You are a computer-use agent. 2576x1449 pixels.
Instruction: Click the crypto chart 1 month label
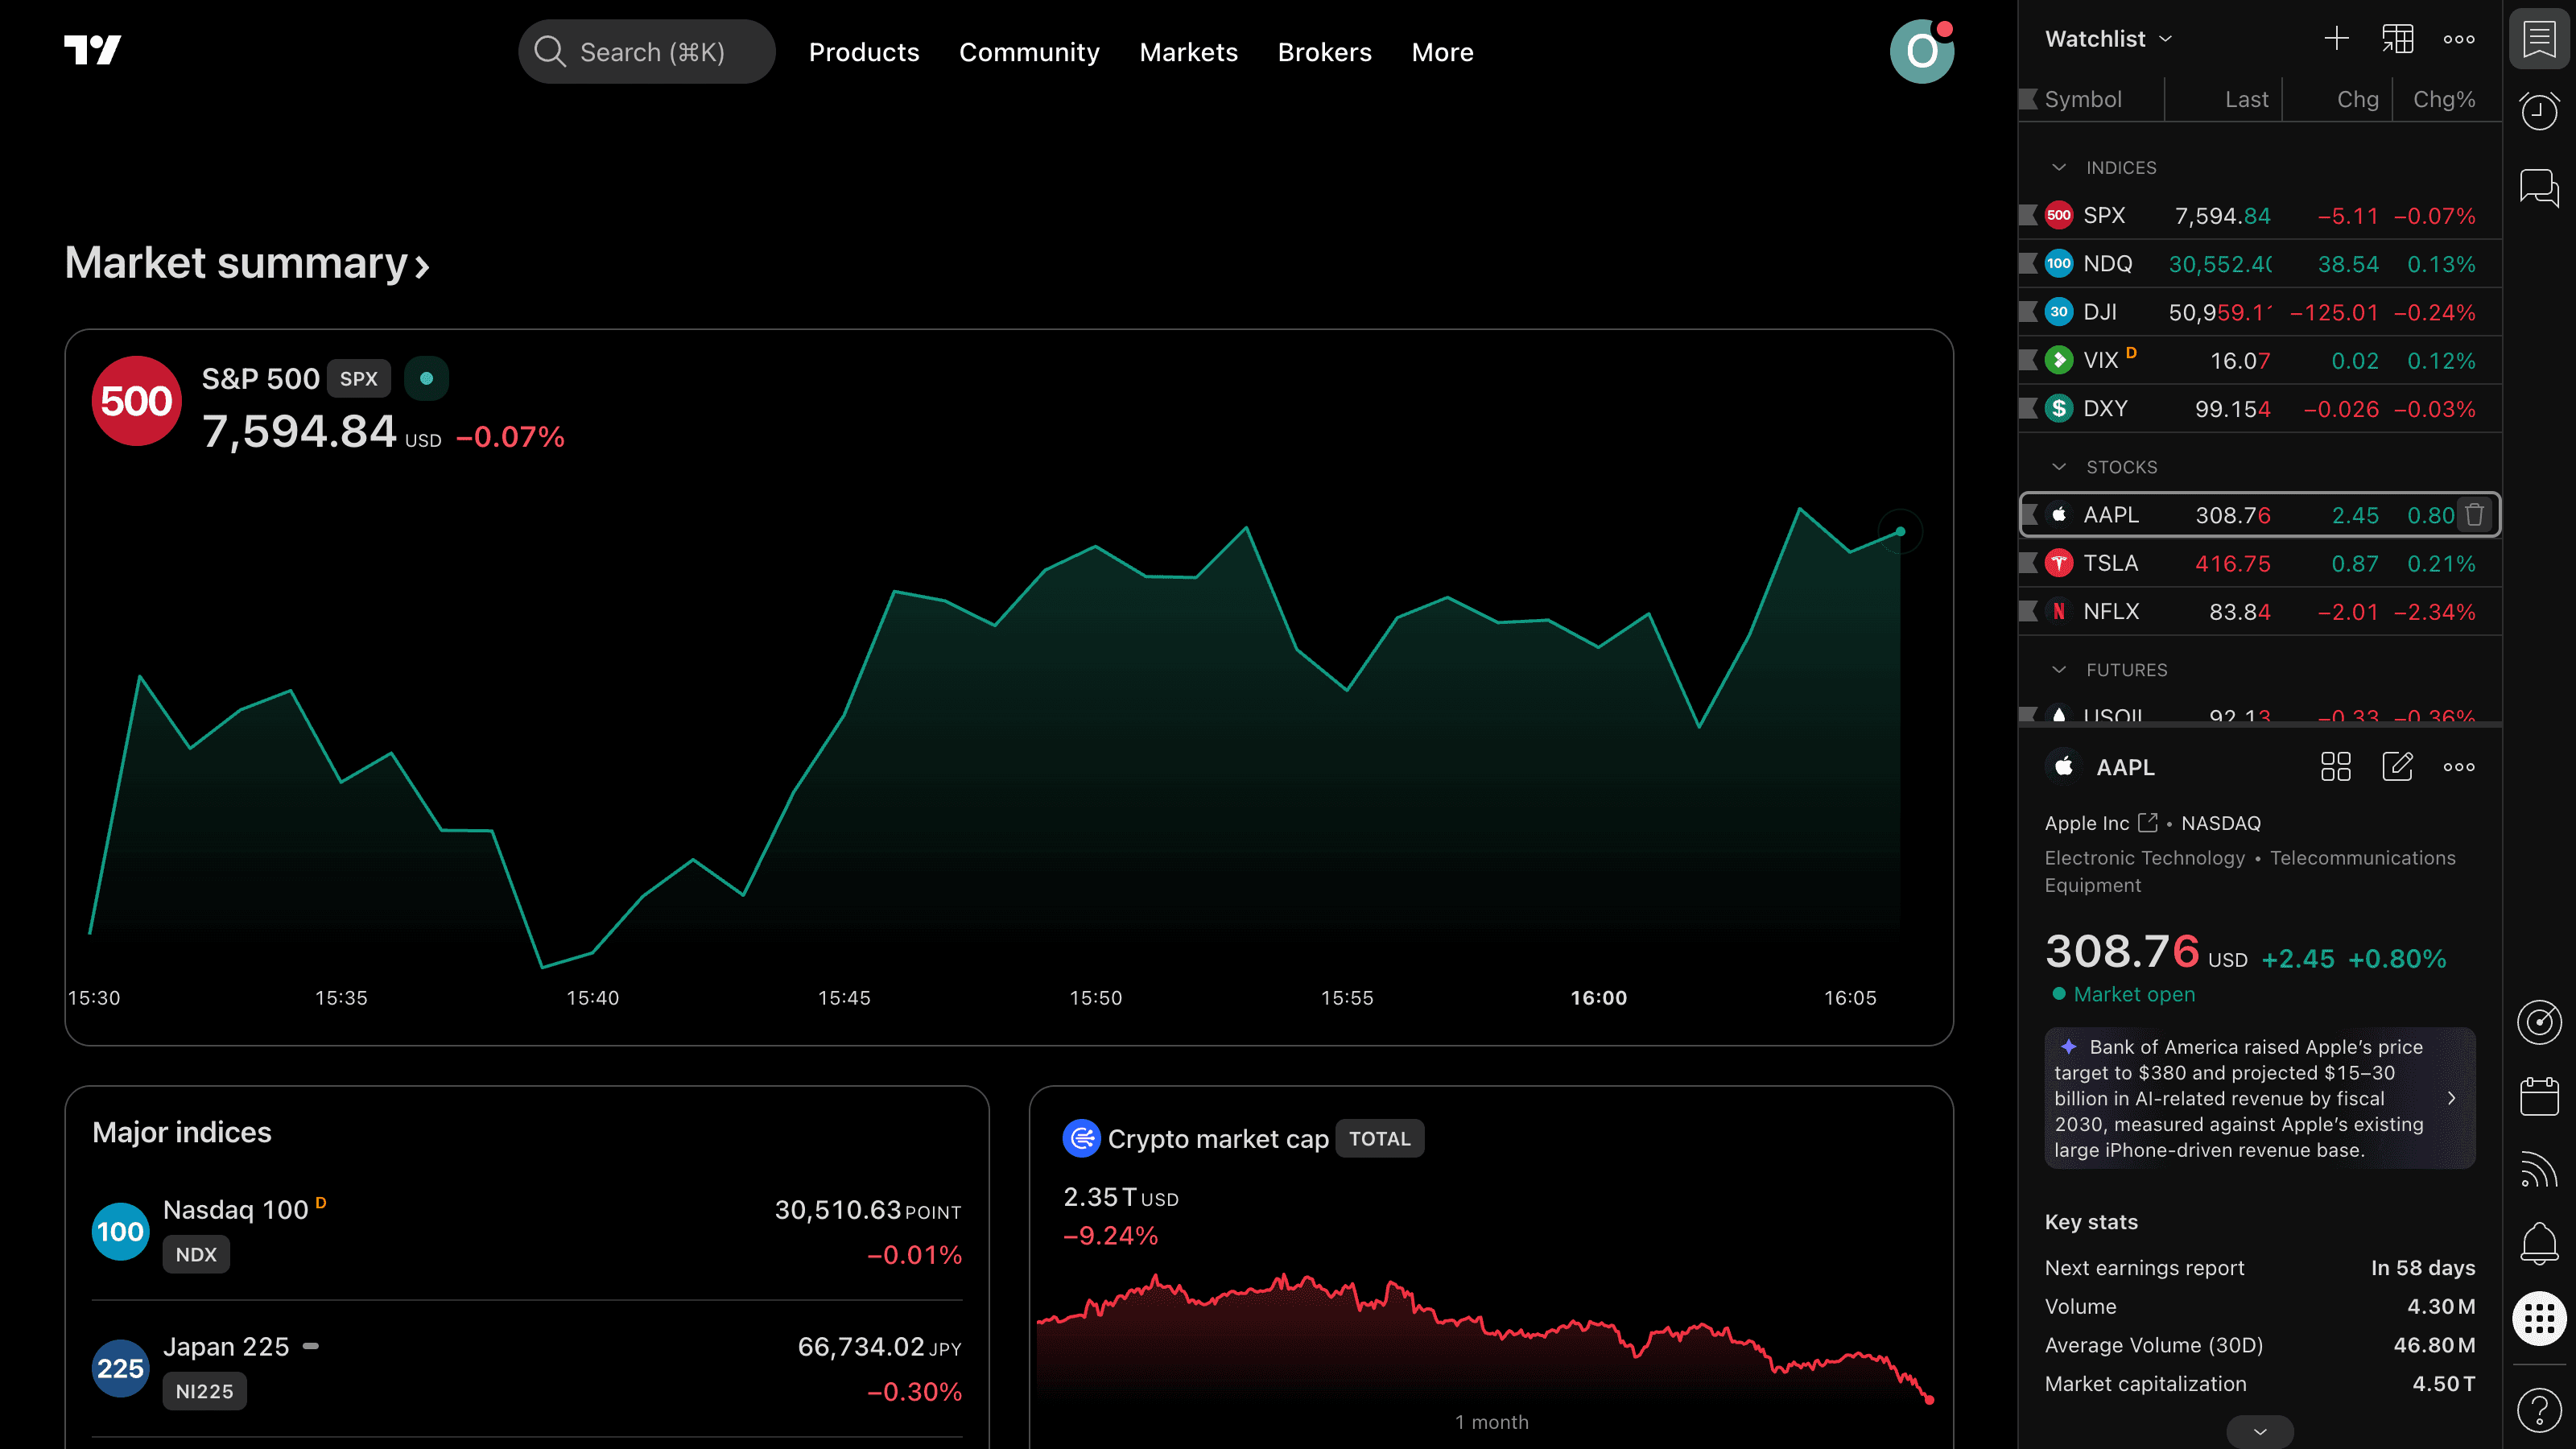(1491, 1422)
